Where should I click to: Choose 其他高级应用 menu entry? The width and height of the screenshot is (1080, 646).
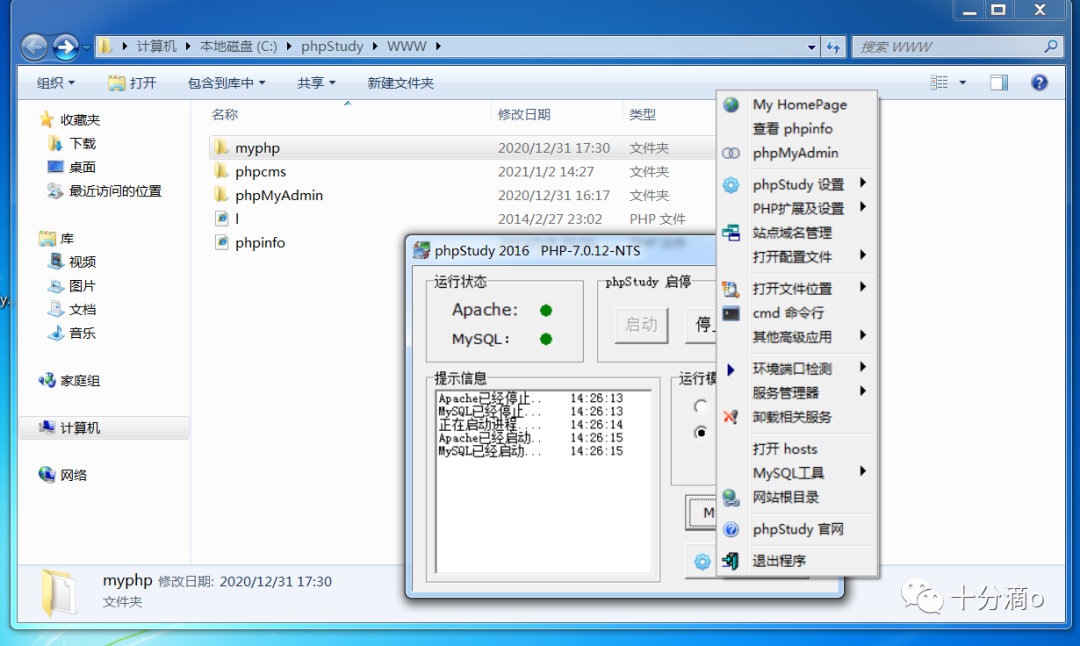tap(792, 337)
